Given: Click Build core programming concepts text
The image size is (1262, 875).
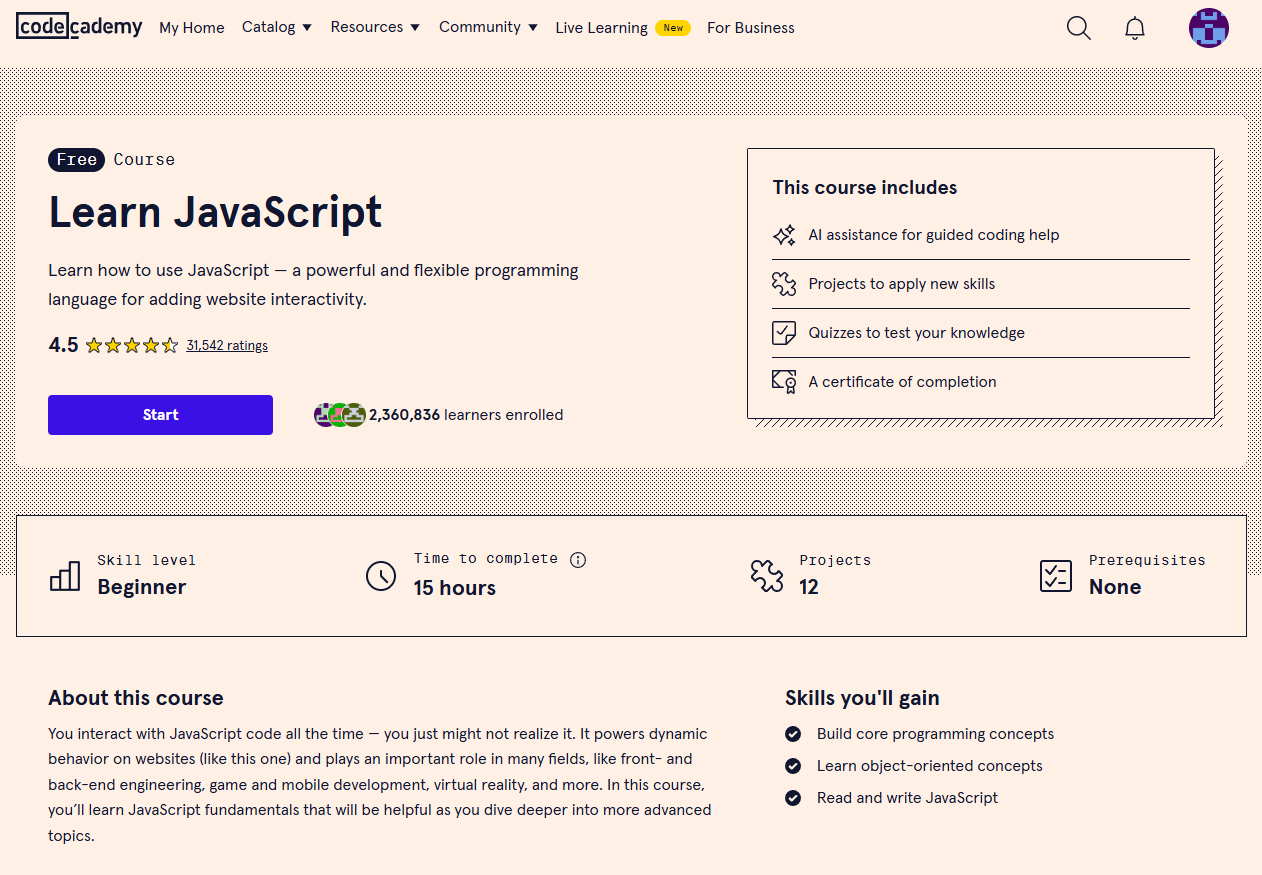Looking at the screenshot, I should pyautogui.click(x=936, y=734).
